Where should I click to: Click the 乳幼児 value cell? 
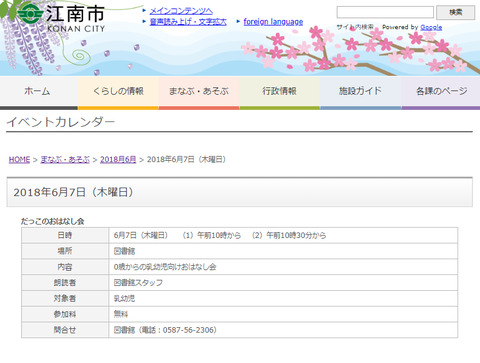click(283, 298)
